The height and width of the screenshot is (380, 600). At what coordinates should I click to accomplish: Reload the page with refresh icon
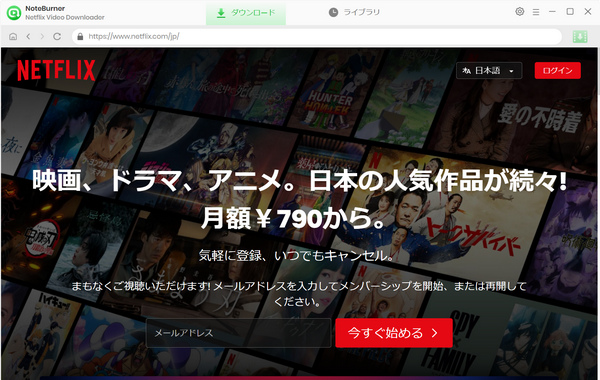(x=57, y=36)
